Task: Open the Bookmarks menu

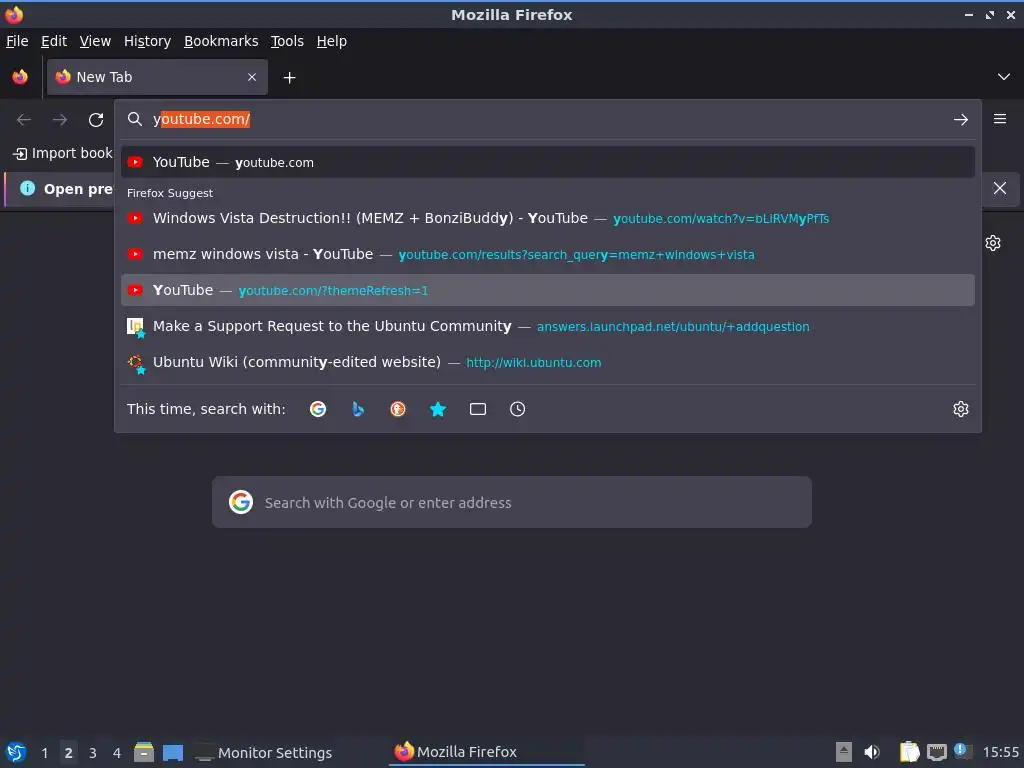Action: 221,41
